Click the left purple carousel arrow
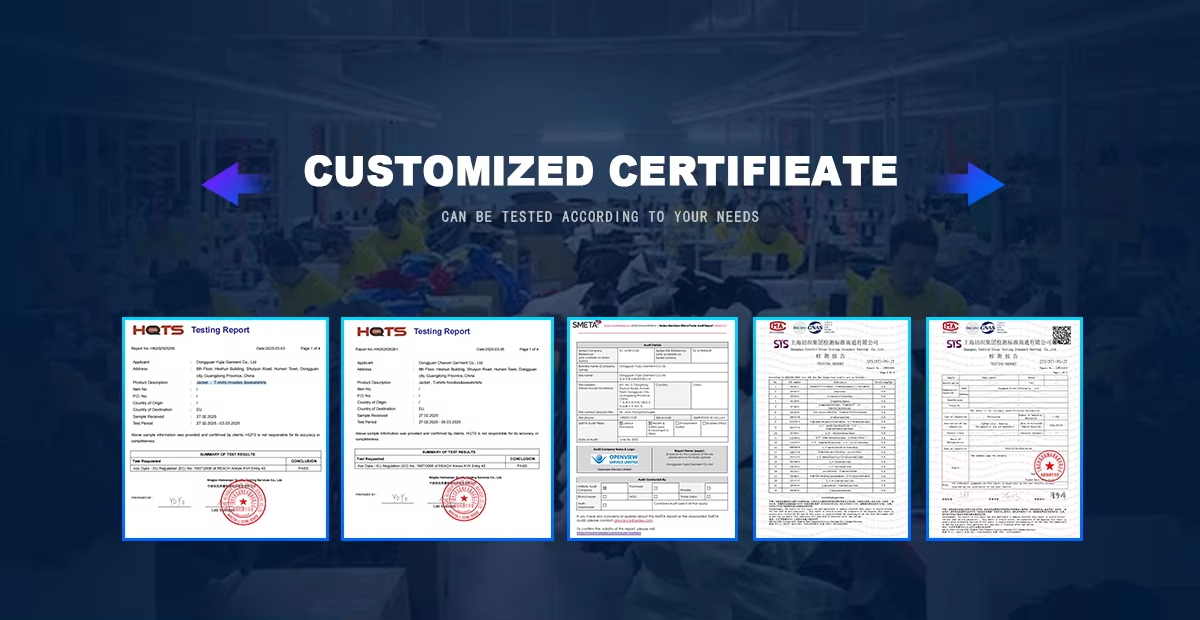 point(231,183)
